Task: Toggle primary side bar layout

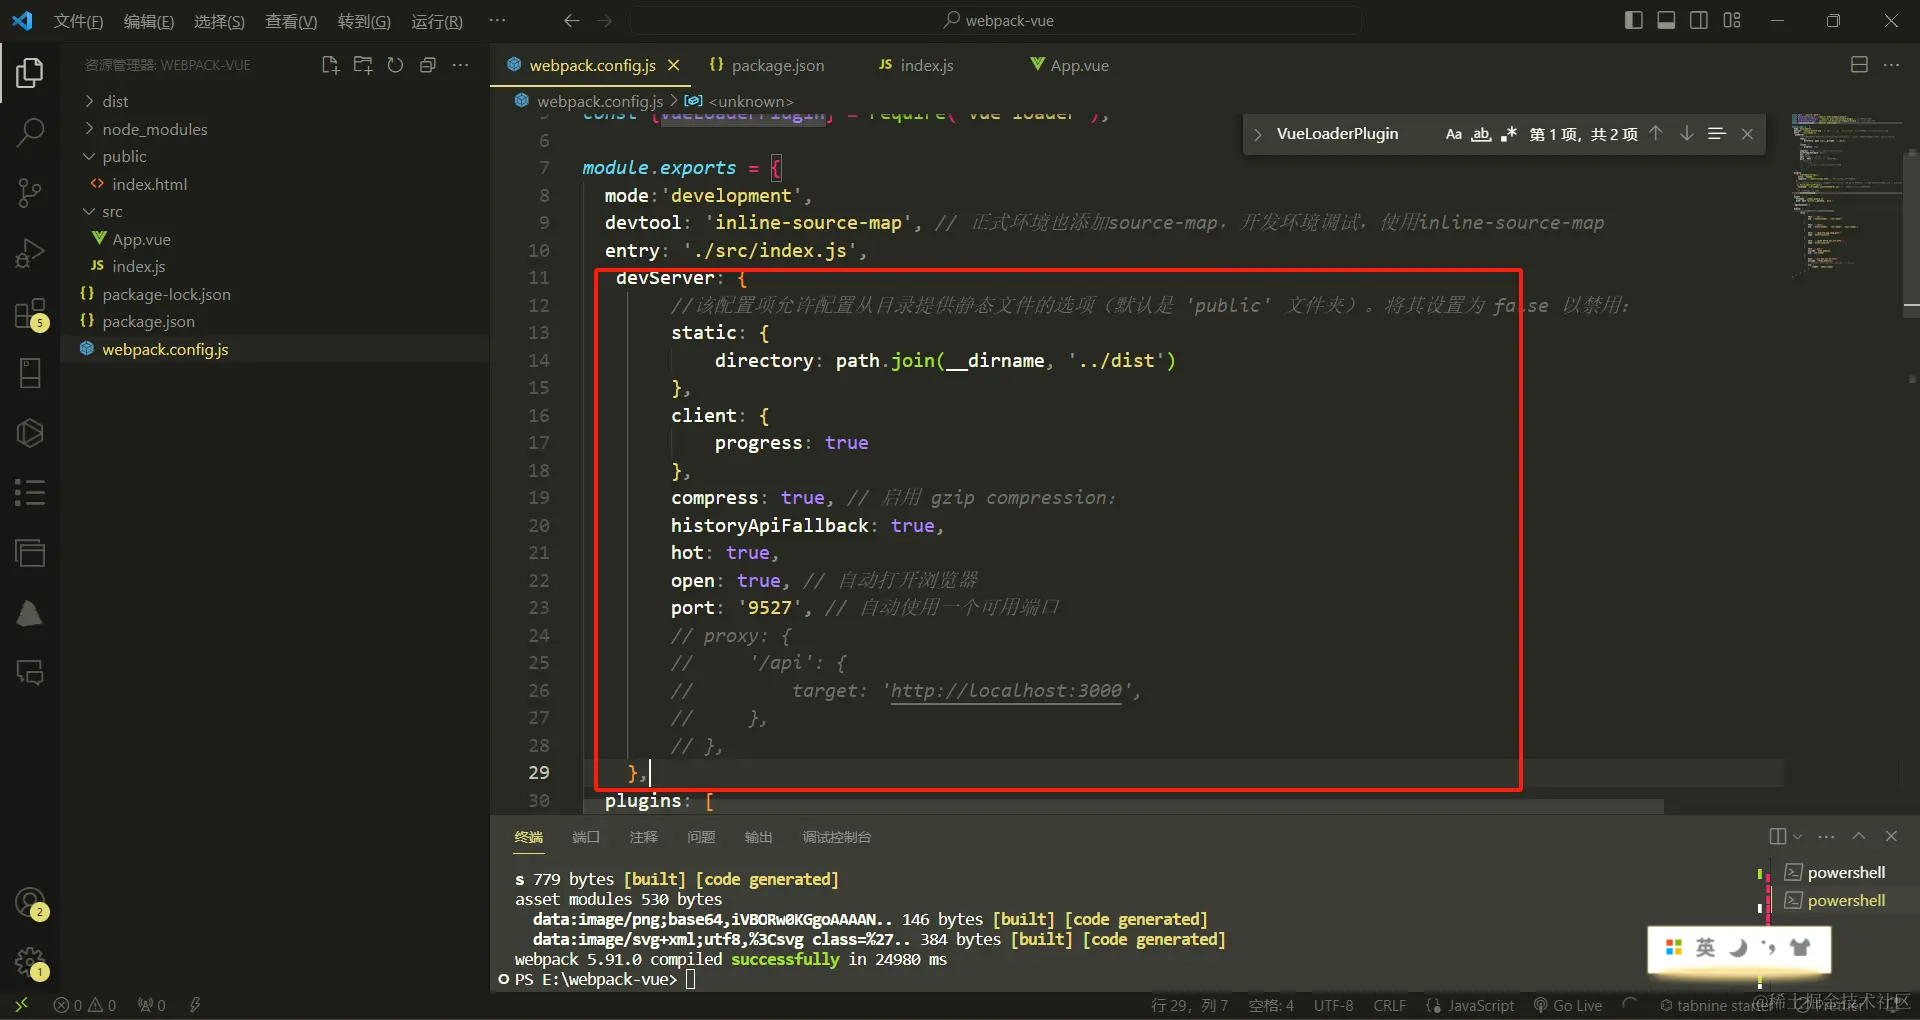Action: [1634, 20]
